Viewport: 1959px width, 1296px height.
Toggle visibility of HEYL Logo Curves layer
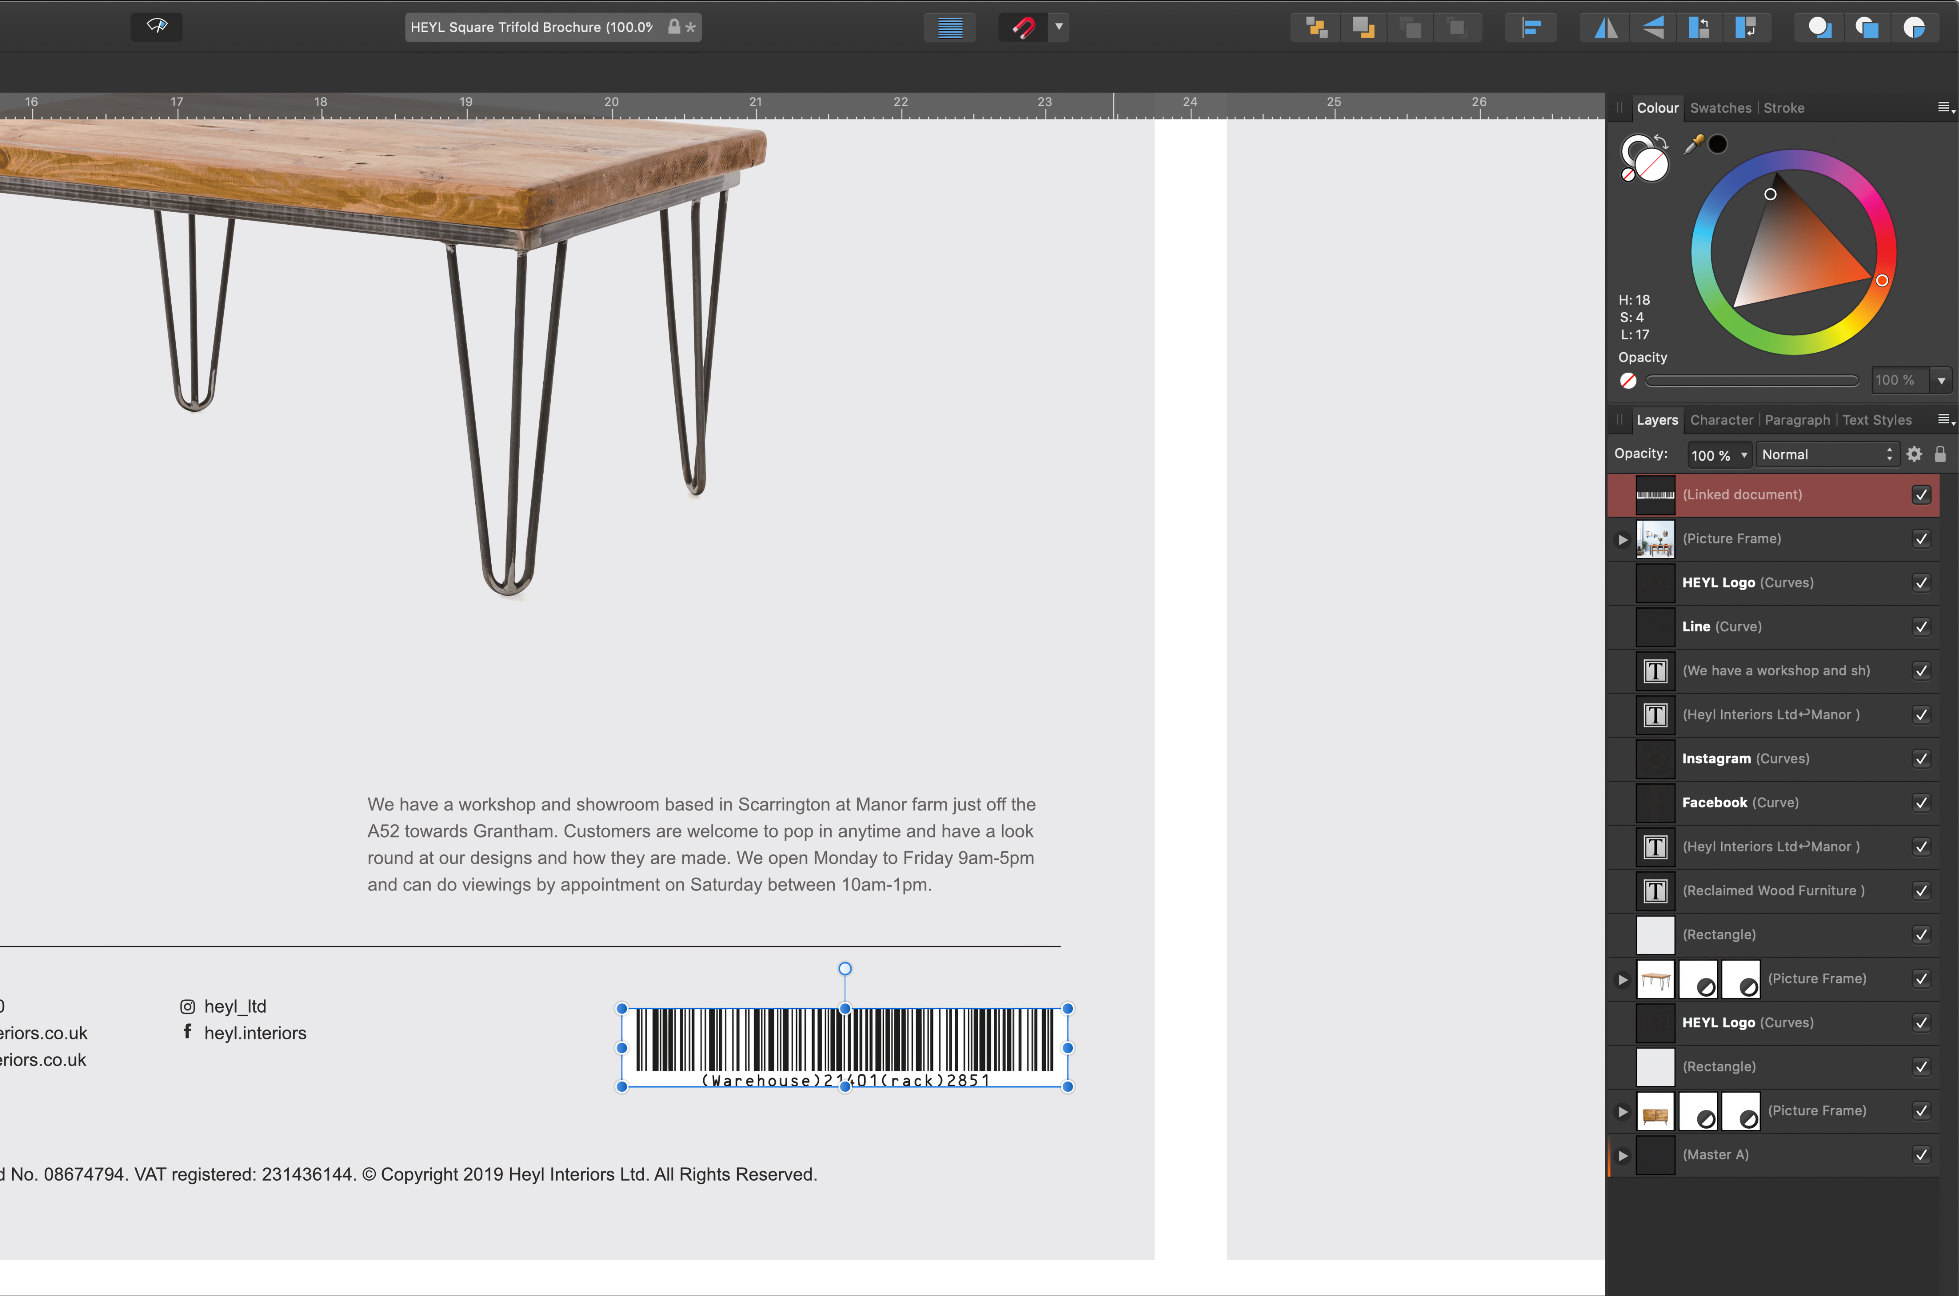(x=1923, y=581)
